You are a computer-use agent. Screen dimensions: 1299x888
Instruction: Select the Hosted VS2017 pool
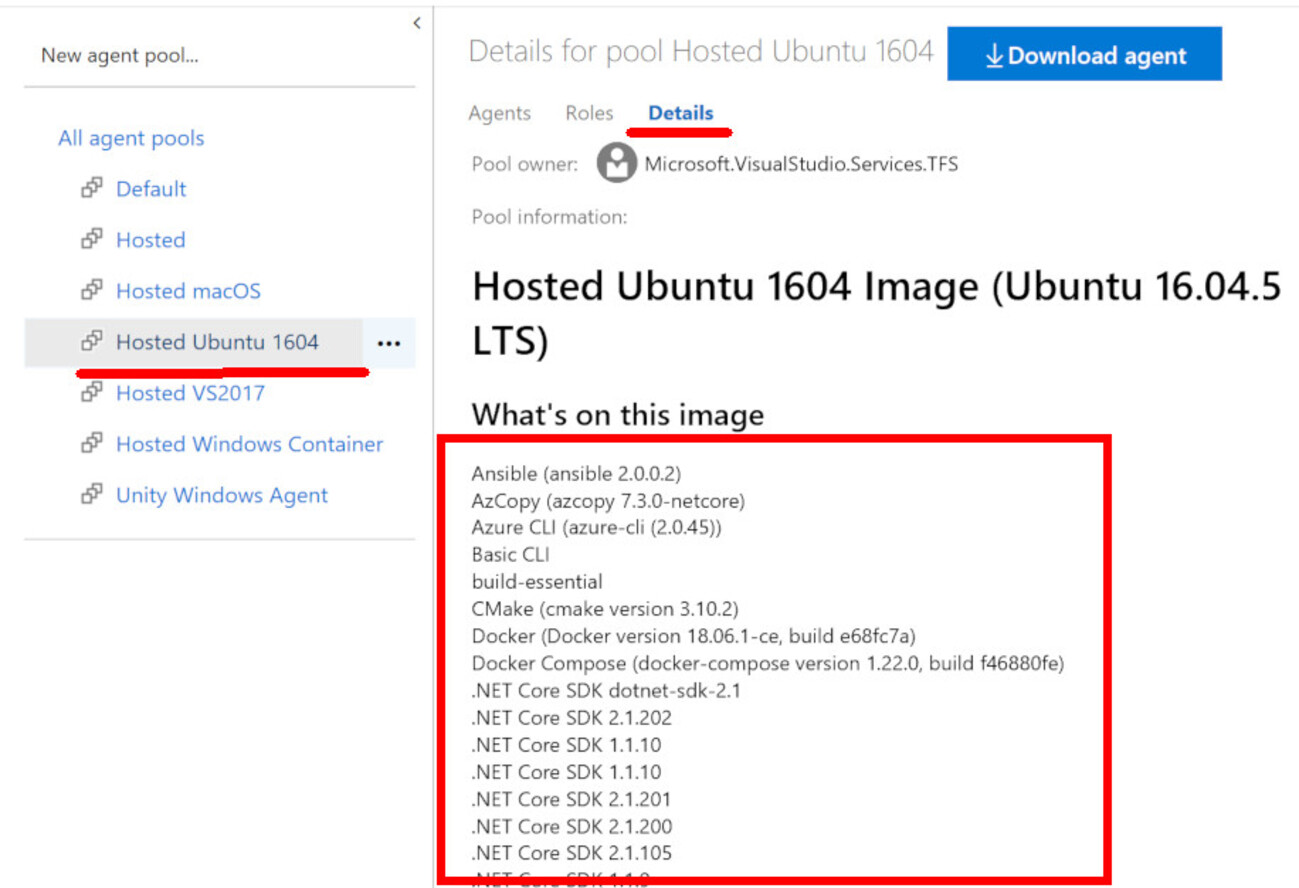[x=190, y=393]
